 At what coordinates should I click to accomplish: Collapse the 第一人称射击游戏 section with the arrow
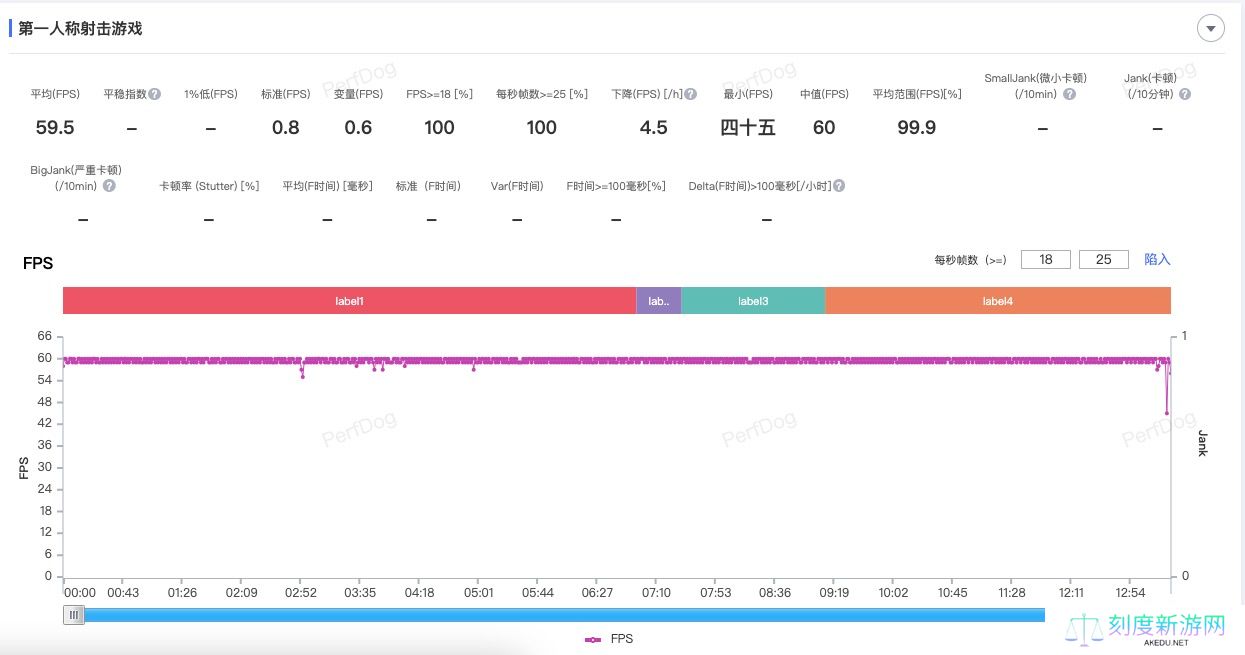tap(1210, 29)
